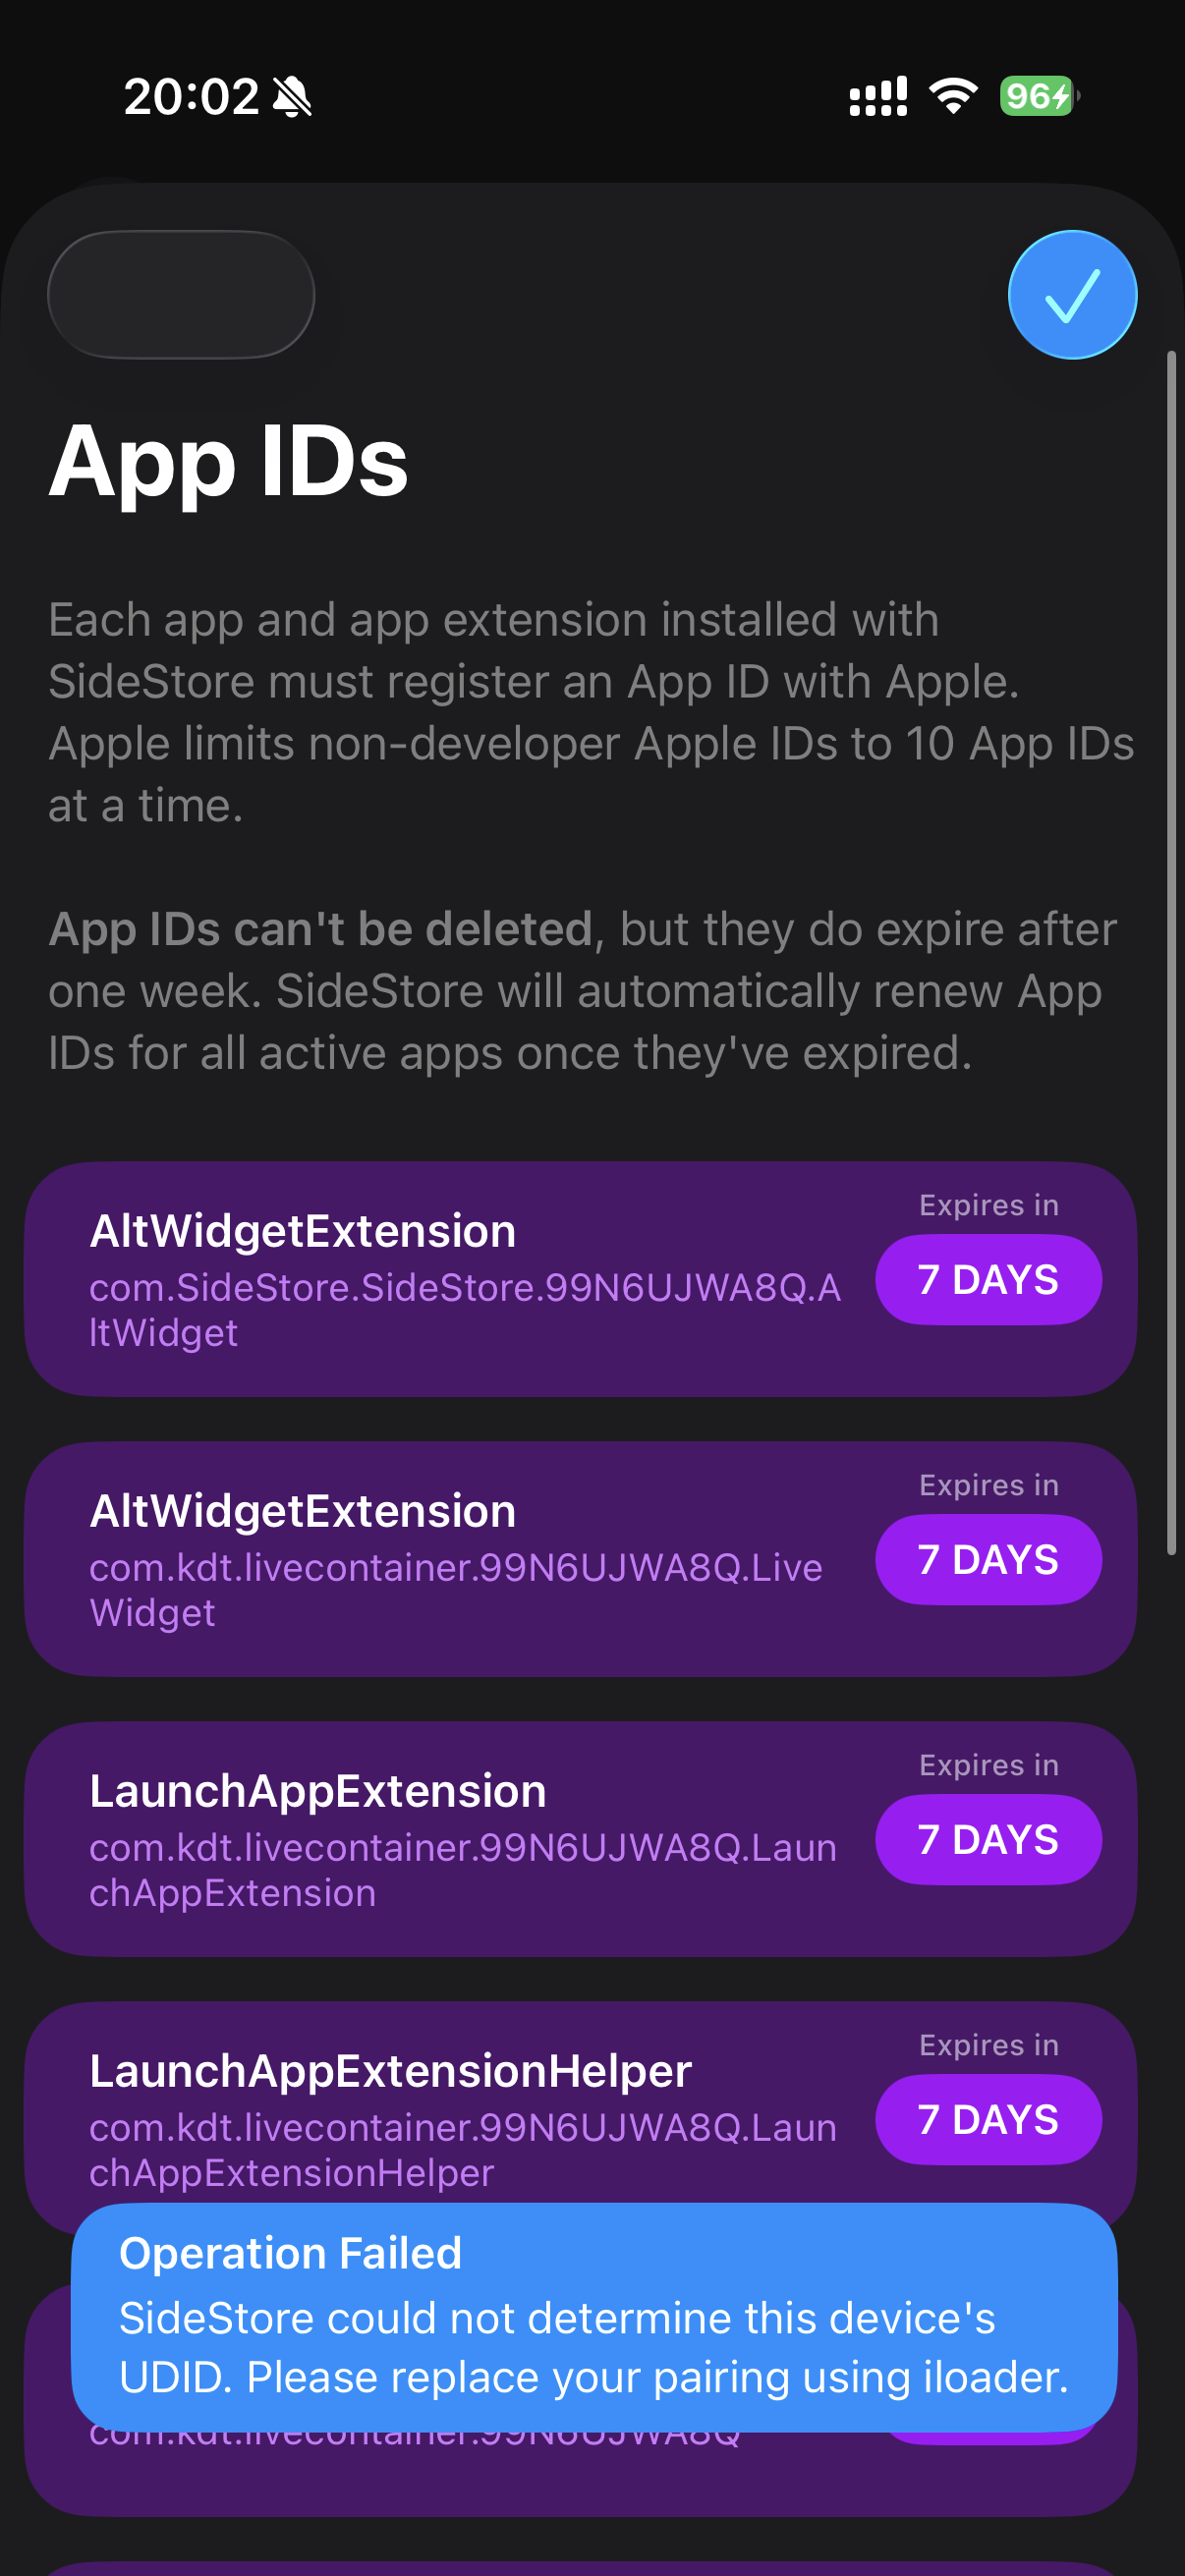Tap the cellular signal bars icon
The width and height of the screenshot is (1185, 2576).
[x=878, y=96]
